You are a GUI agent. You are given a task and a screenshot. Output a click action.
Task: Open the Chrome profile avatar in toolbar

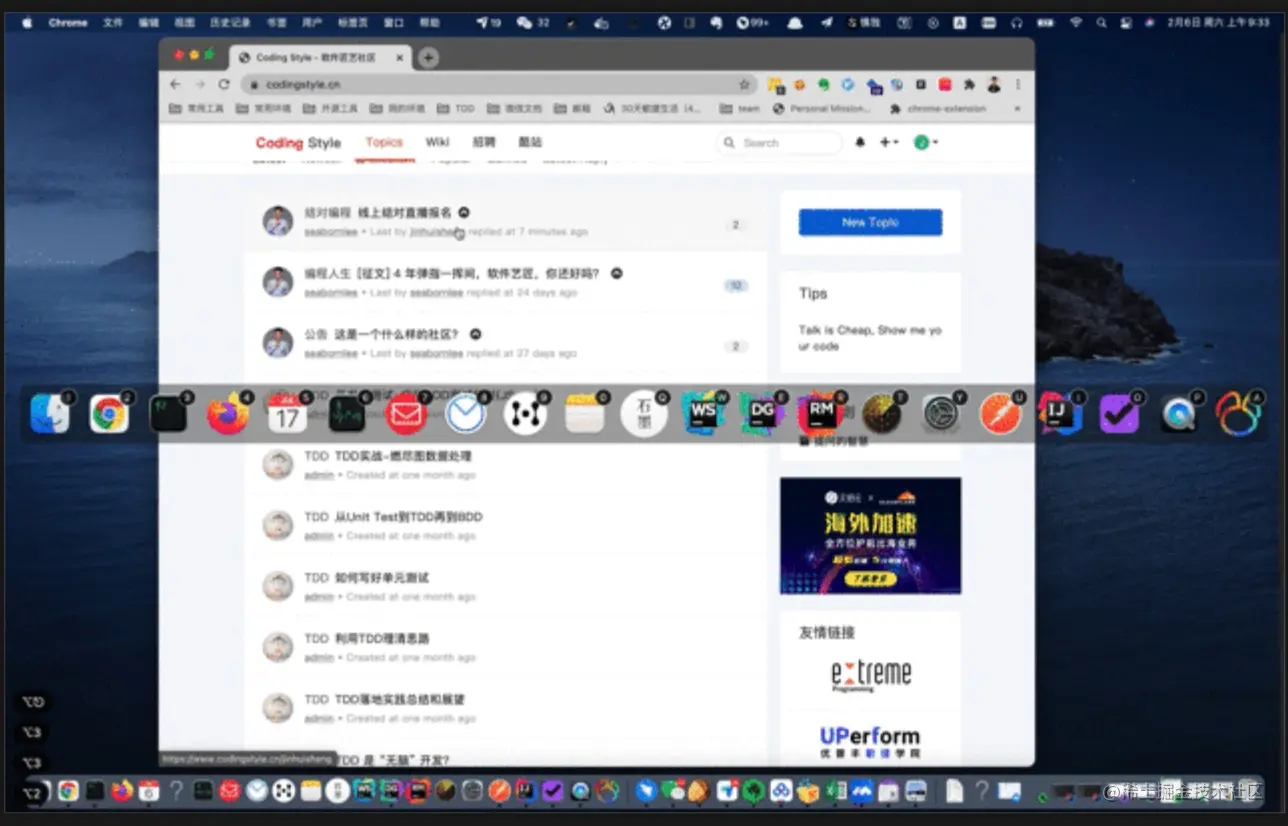pyautogui.click(x=994, y=85)
